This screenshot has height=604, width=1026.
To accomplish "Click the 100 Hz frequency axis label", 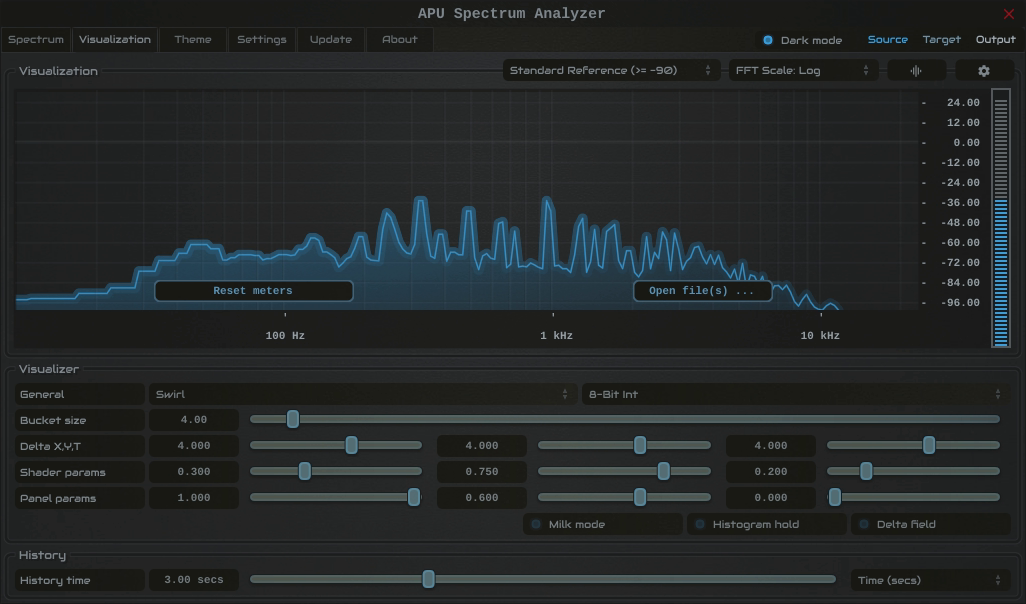I will point(285,336).
